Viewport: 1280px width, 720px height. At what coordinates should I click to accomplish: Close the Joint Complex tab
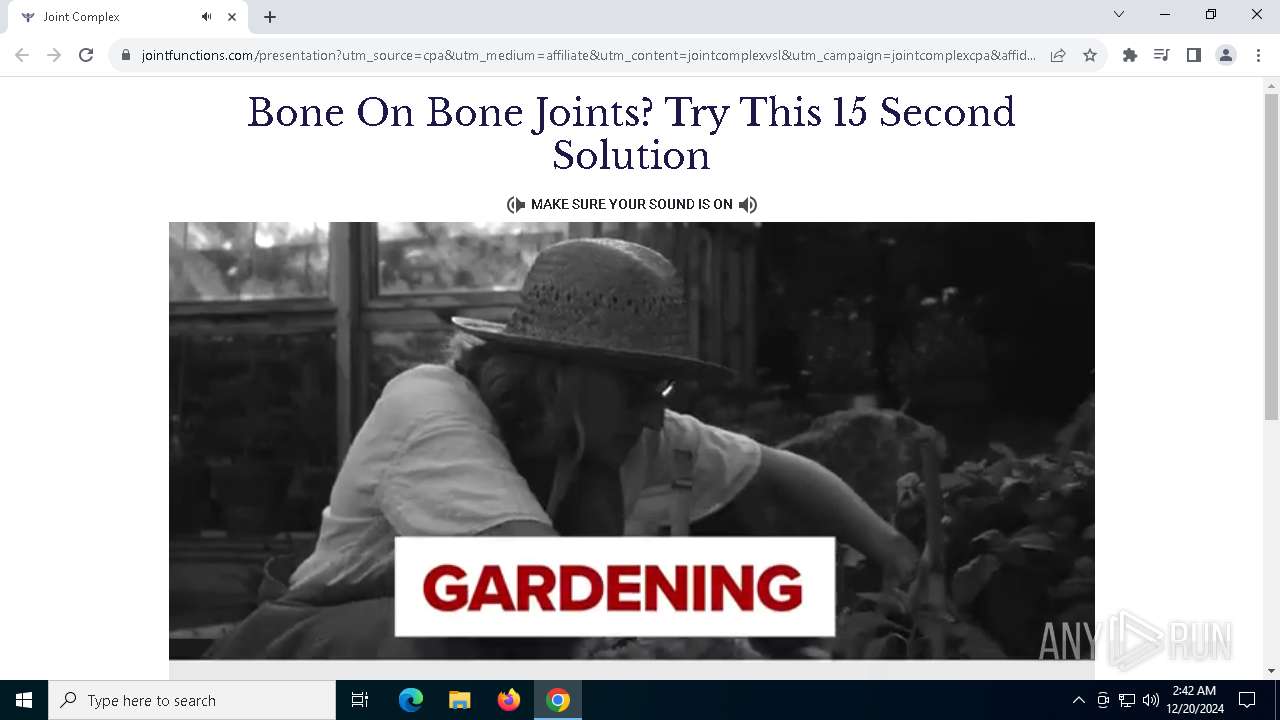pyautogui.click(x=232, y=17)
